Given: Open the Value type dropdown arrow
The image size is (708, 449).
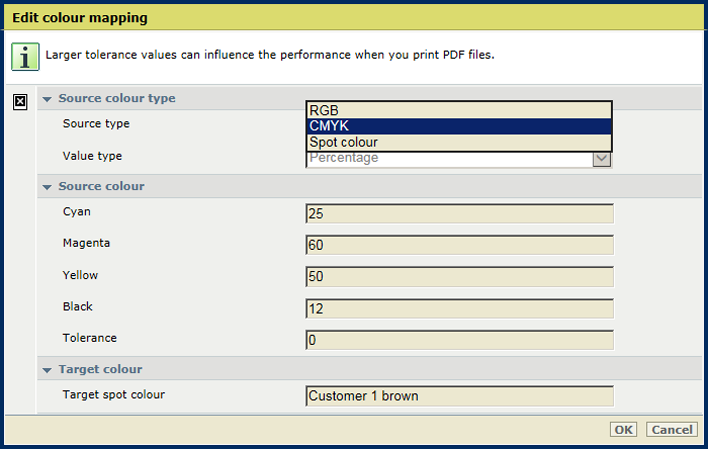Looking at the screenshot, I should 602,158.
